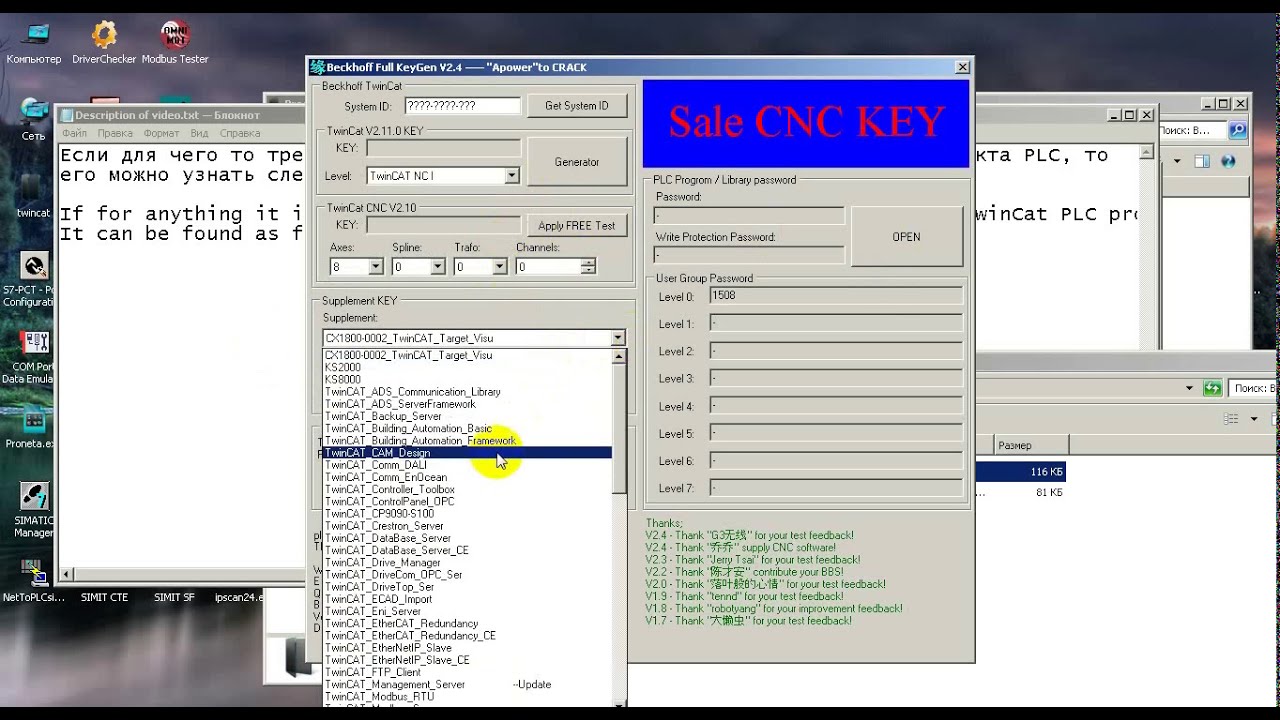The height and width of the screenshot is (720, 1280).
Task: Open the Trafo dropdown
Action: pyautogui.click(x=500, y=267)
